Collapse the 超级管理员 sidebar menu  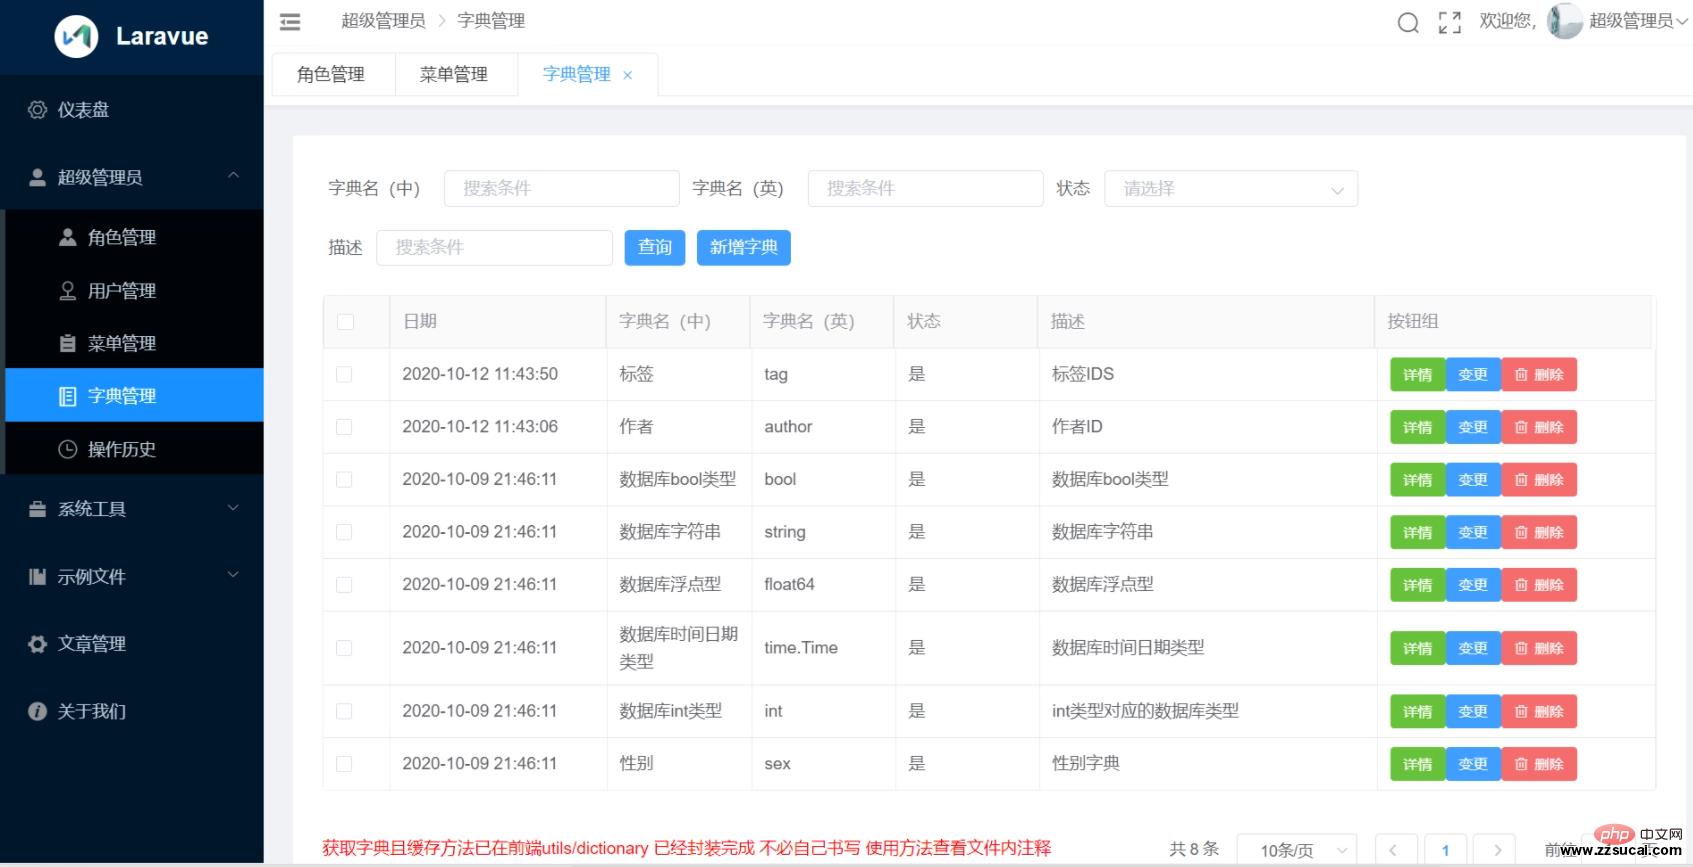pos(132,177)
